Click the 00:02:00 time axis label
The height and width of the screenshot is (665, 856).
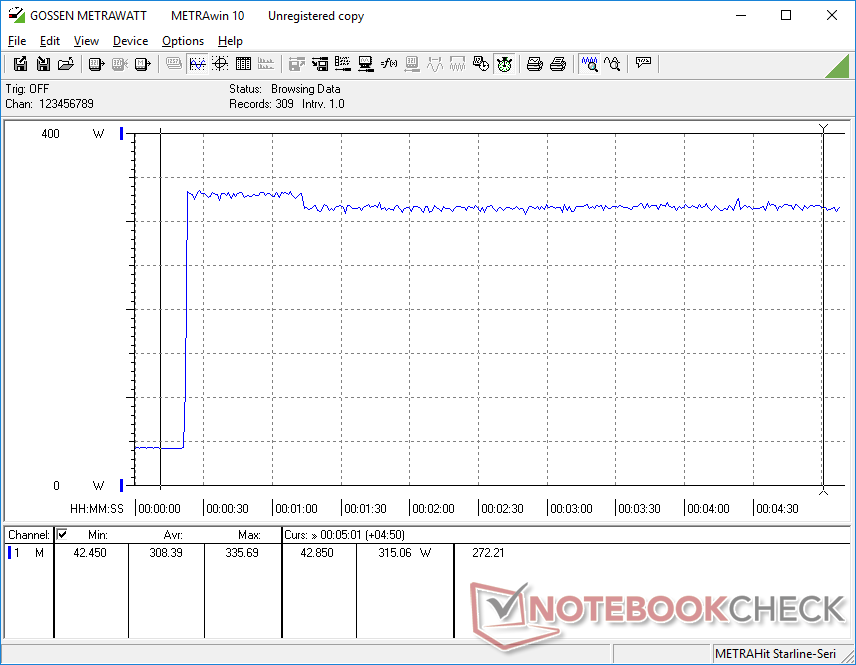click(x=433, y=509)
